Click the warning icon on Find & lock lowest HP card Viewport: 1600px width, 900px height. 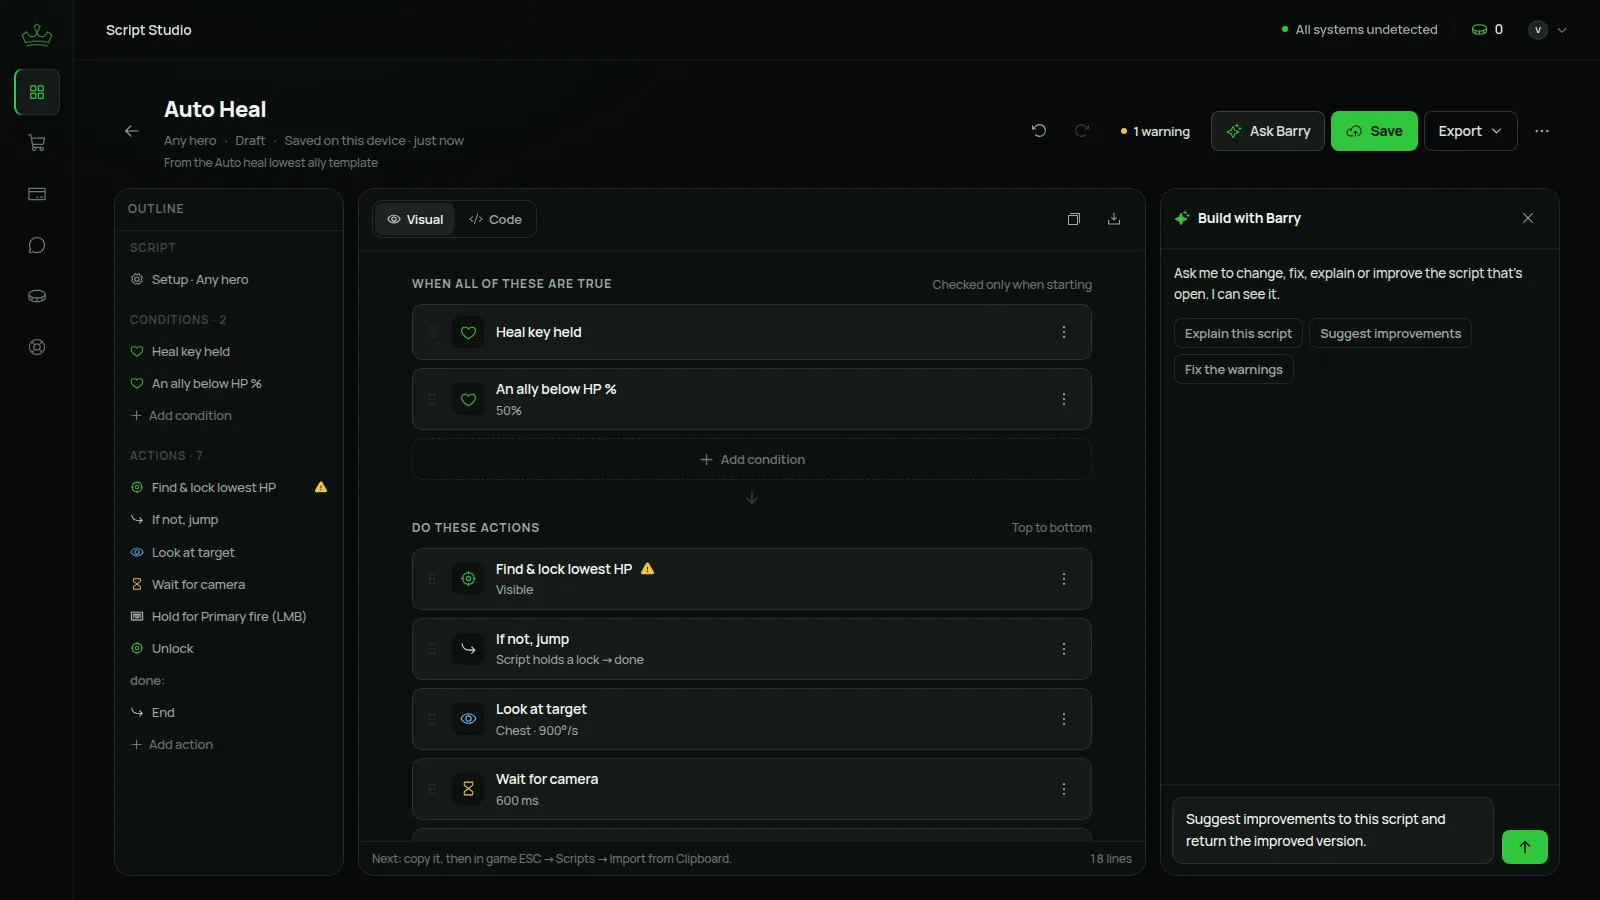click(x=648, y=569)
